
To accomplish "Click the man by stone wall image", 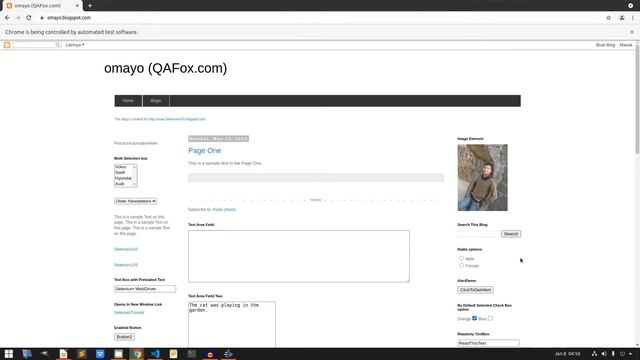I will (x=482, y=178).
